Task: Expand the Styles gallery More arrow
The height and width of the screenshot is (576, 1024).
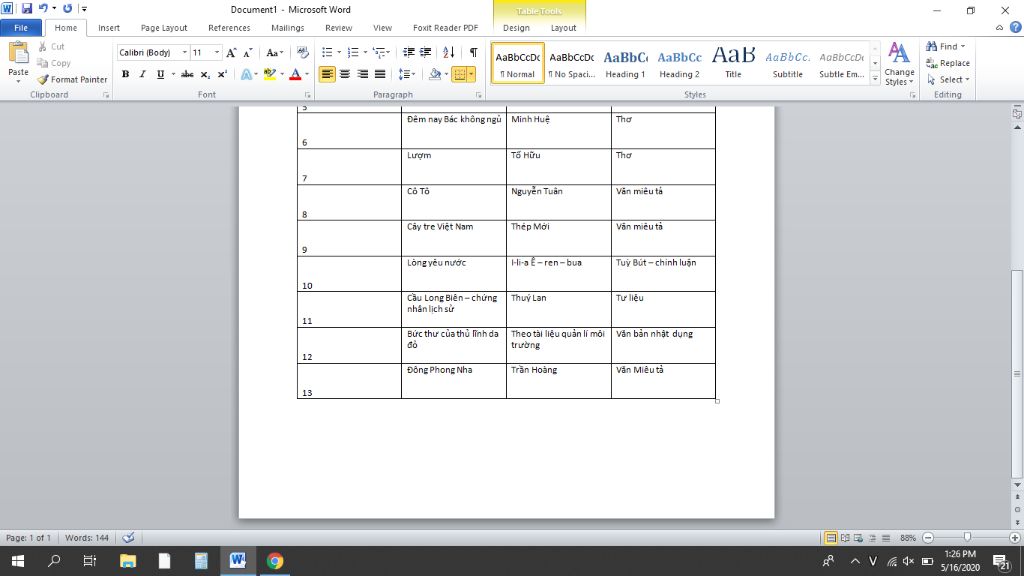Action: click(x=875, y=78)
